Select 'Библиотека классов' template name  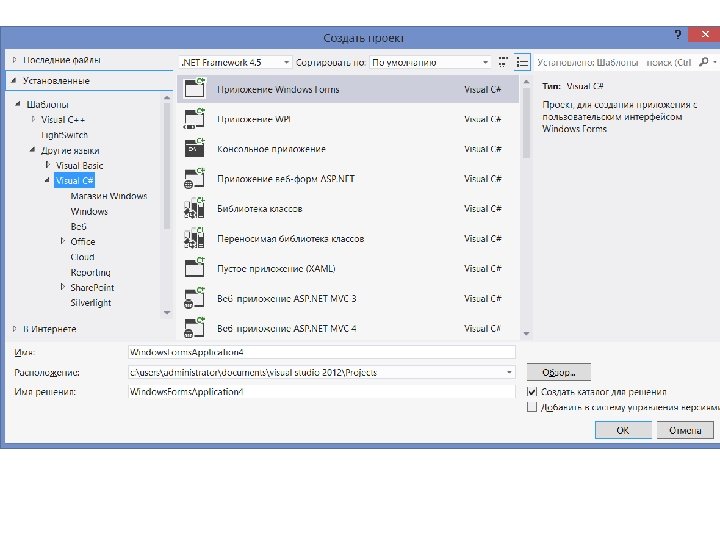tap(260, 208)
